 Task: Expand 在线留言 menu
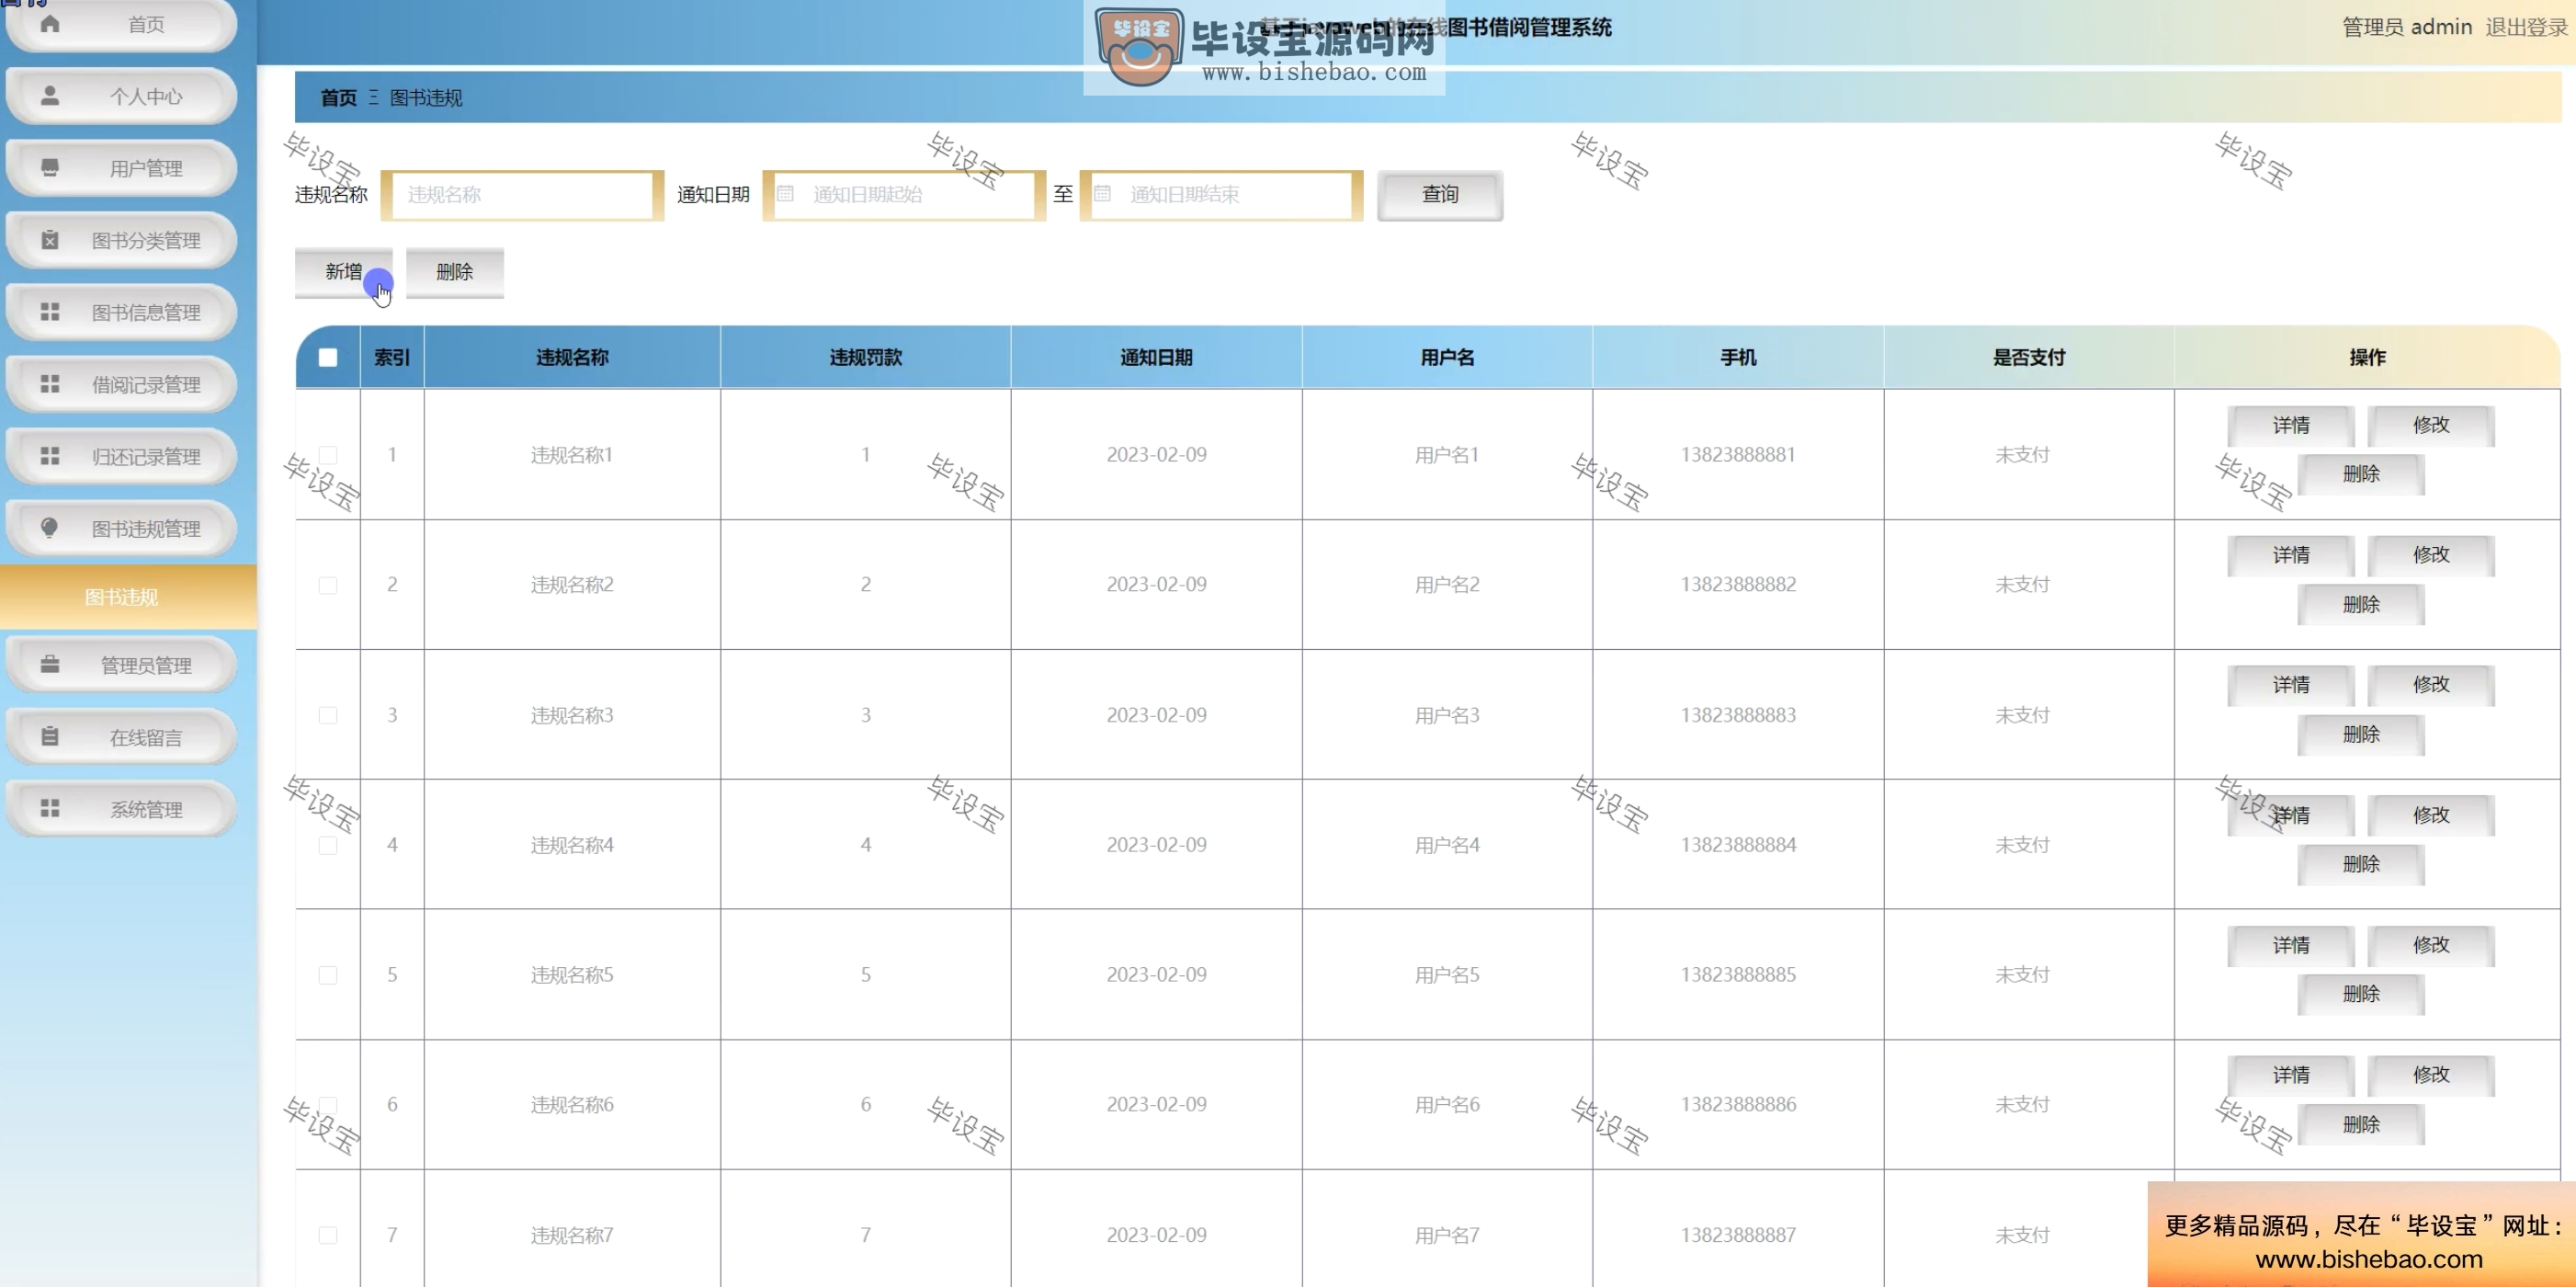pyautogui.click(x=121, y=737)
